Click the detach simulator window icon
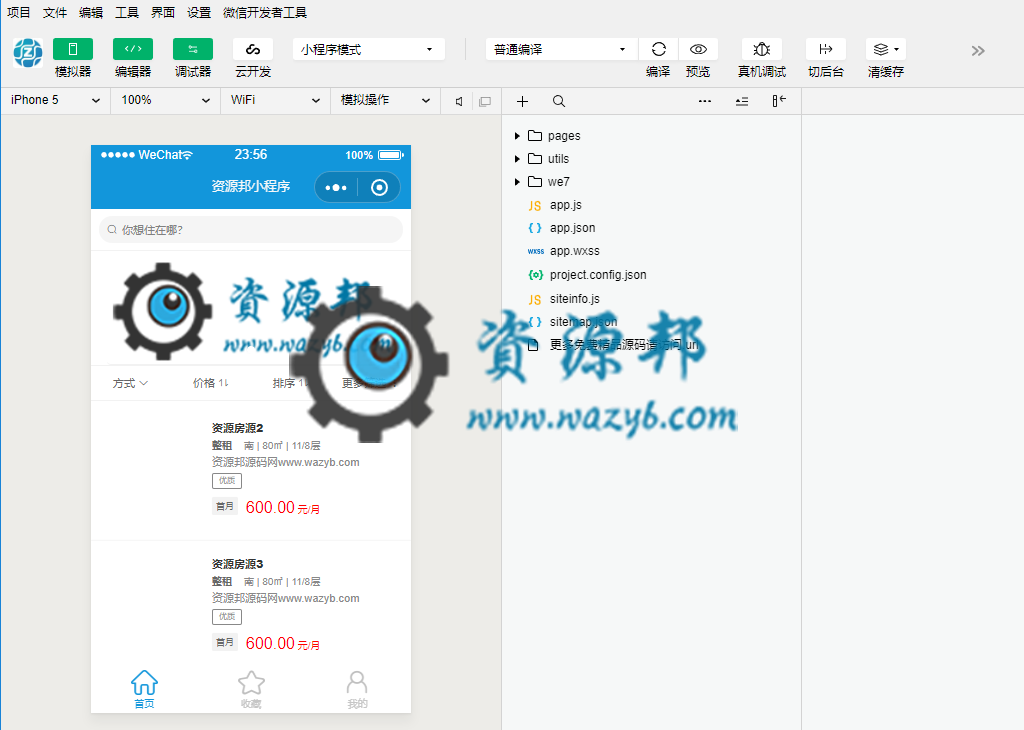 pyautogui.click(x=485, y=101)
